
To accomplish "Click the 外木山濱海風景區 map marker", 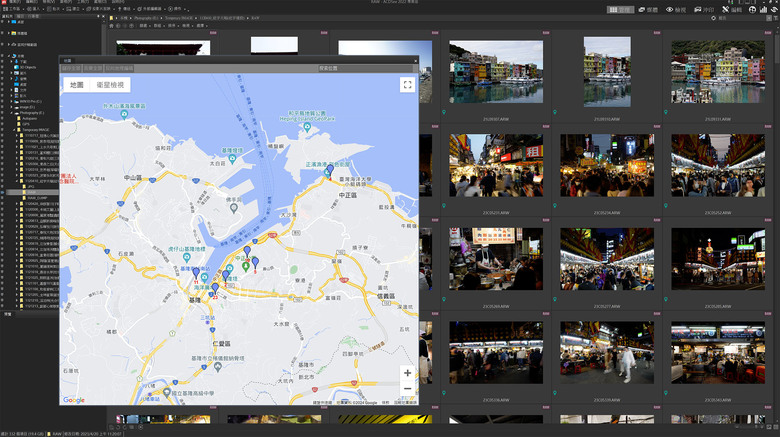I will (x=124, y=114).
